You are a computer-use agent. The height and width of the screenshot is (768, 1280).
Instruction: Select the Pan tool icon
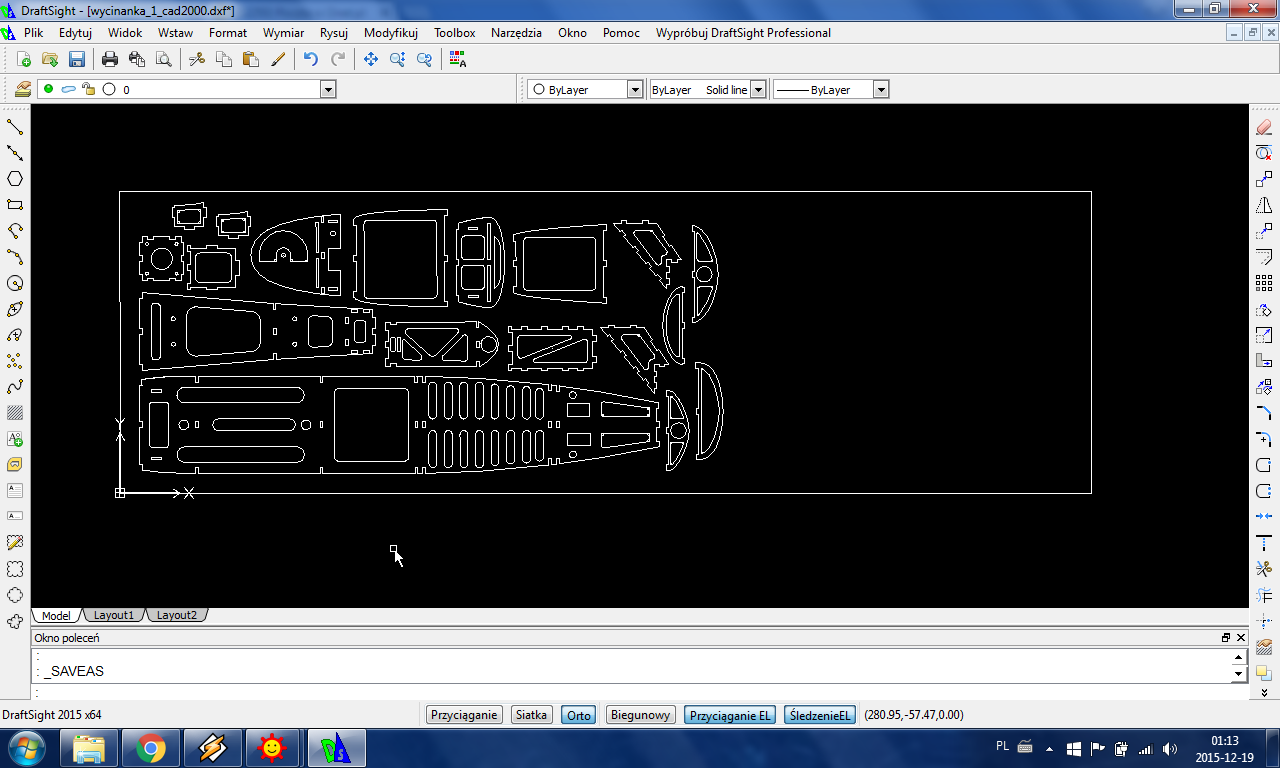click(x=371, y=59)
